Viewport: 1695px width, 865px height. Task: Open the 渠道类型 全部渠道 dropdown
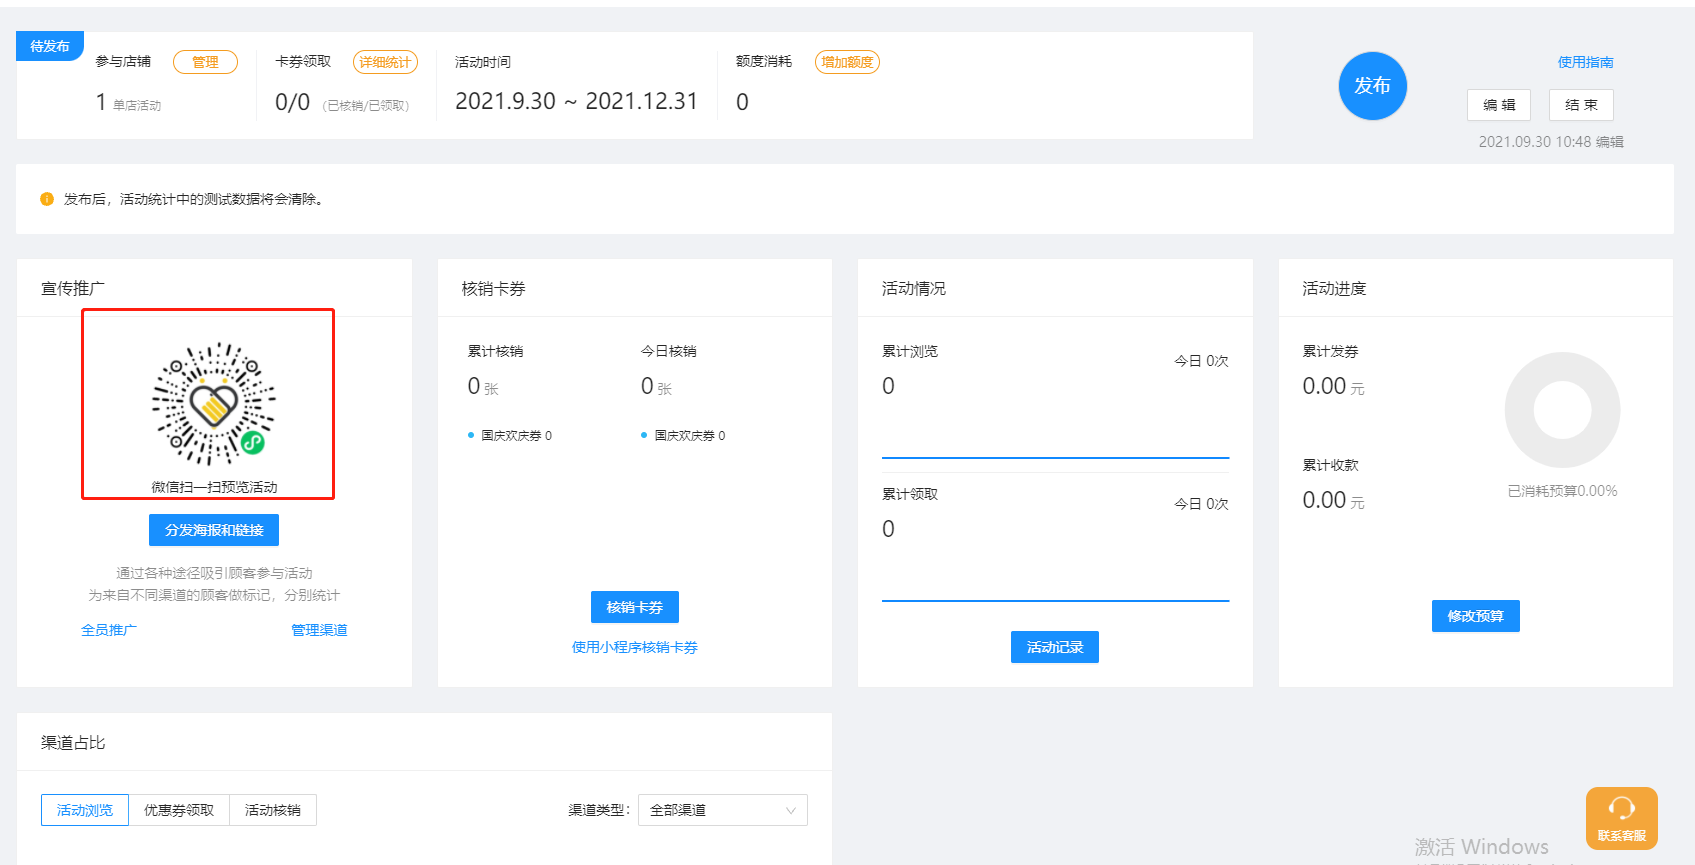click(x=722, y=810)
